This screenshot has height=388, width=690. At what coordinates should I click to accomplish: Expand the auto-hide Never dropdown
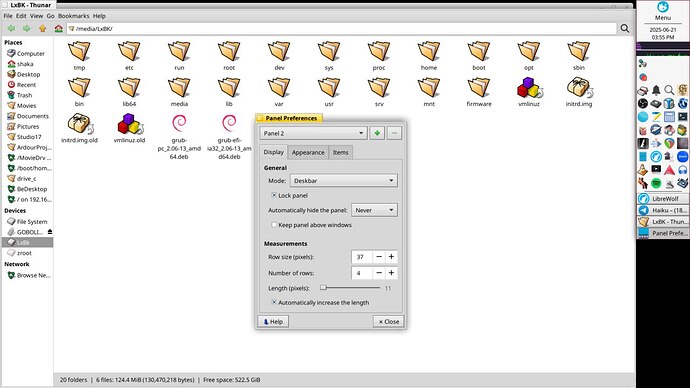(x=374, y=210)
